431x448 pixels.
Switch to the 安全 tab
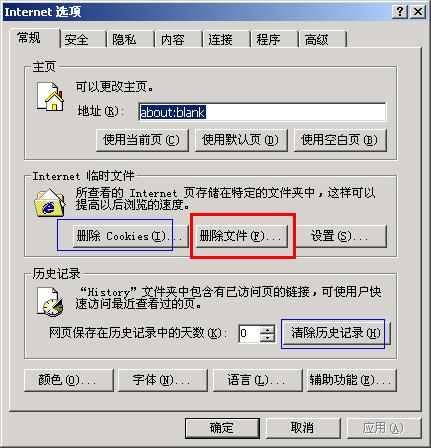(x=77, y=40)
